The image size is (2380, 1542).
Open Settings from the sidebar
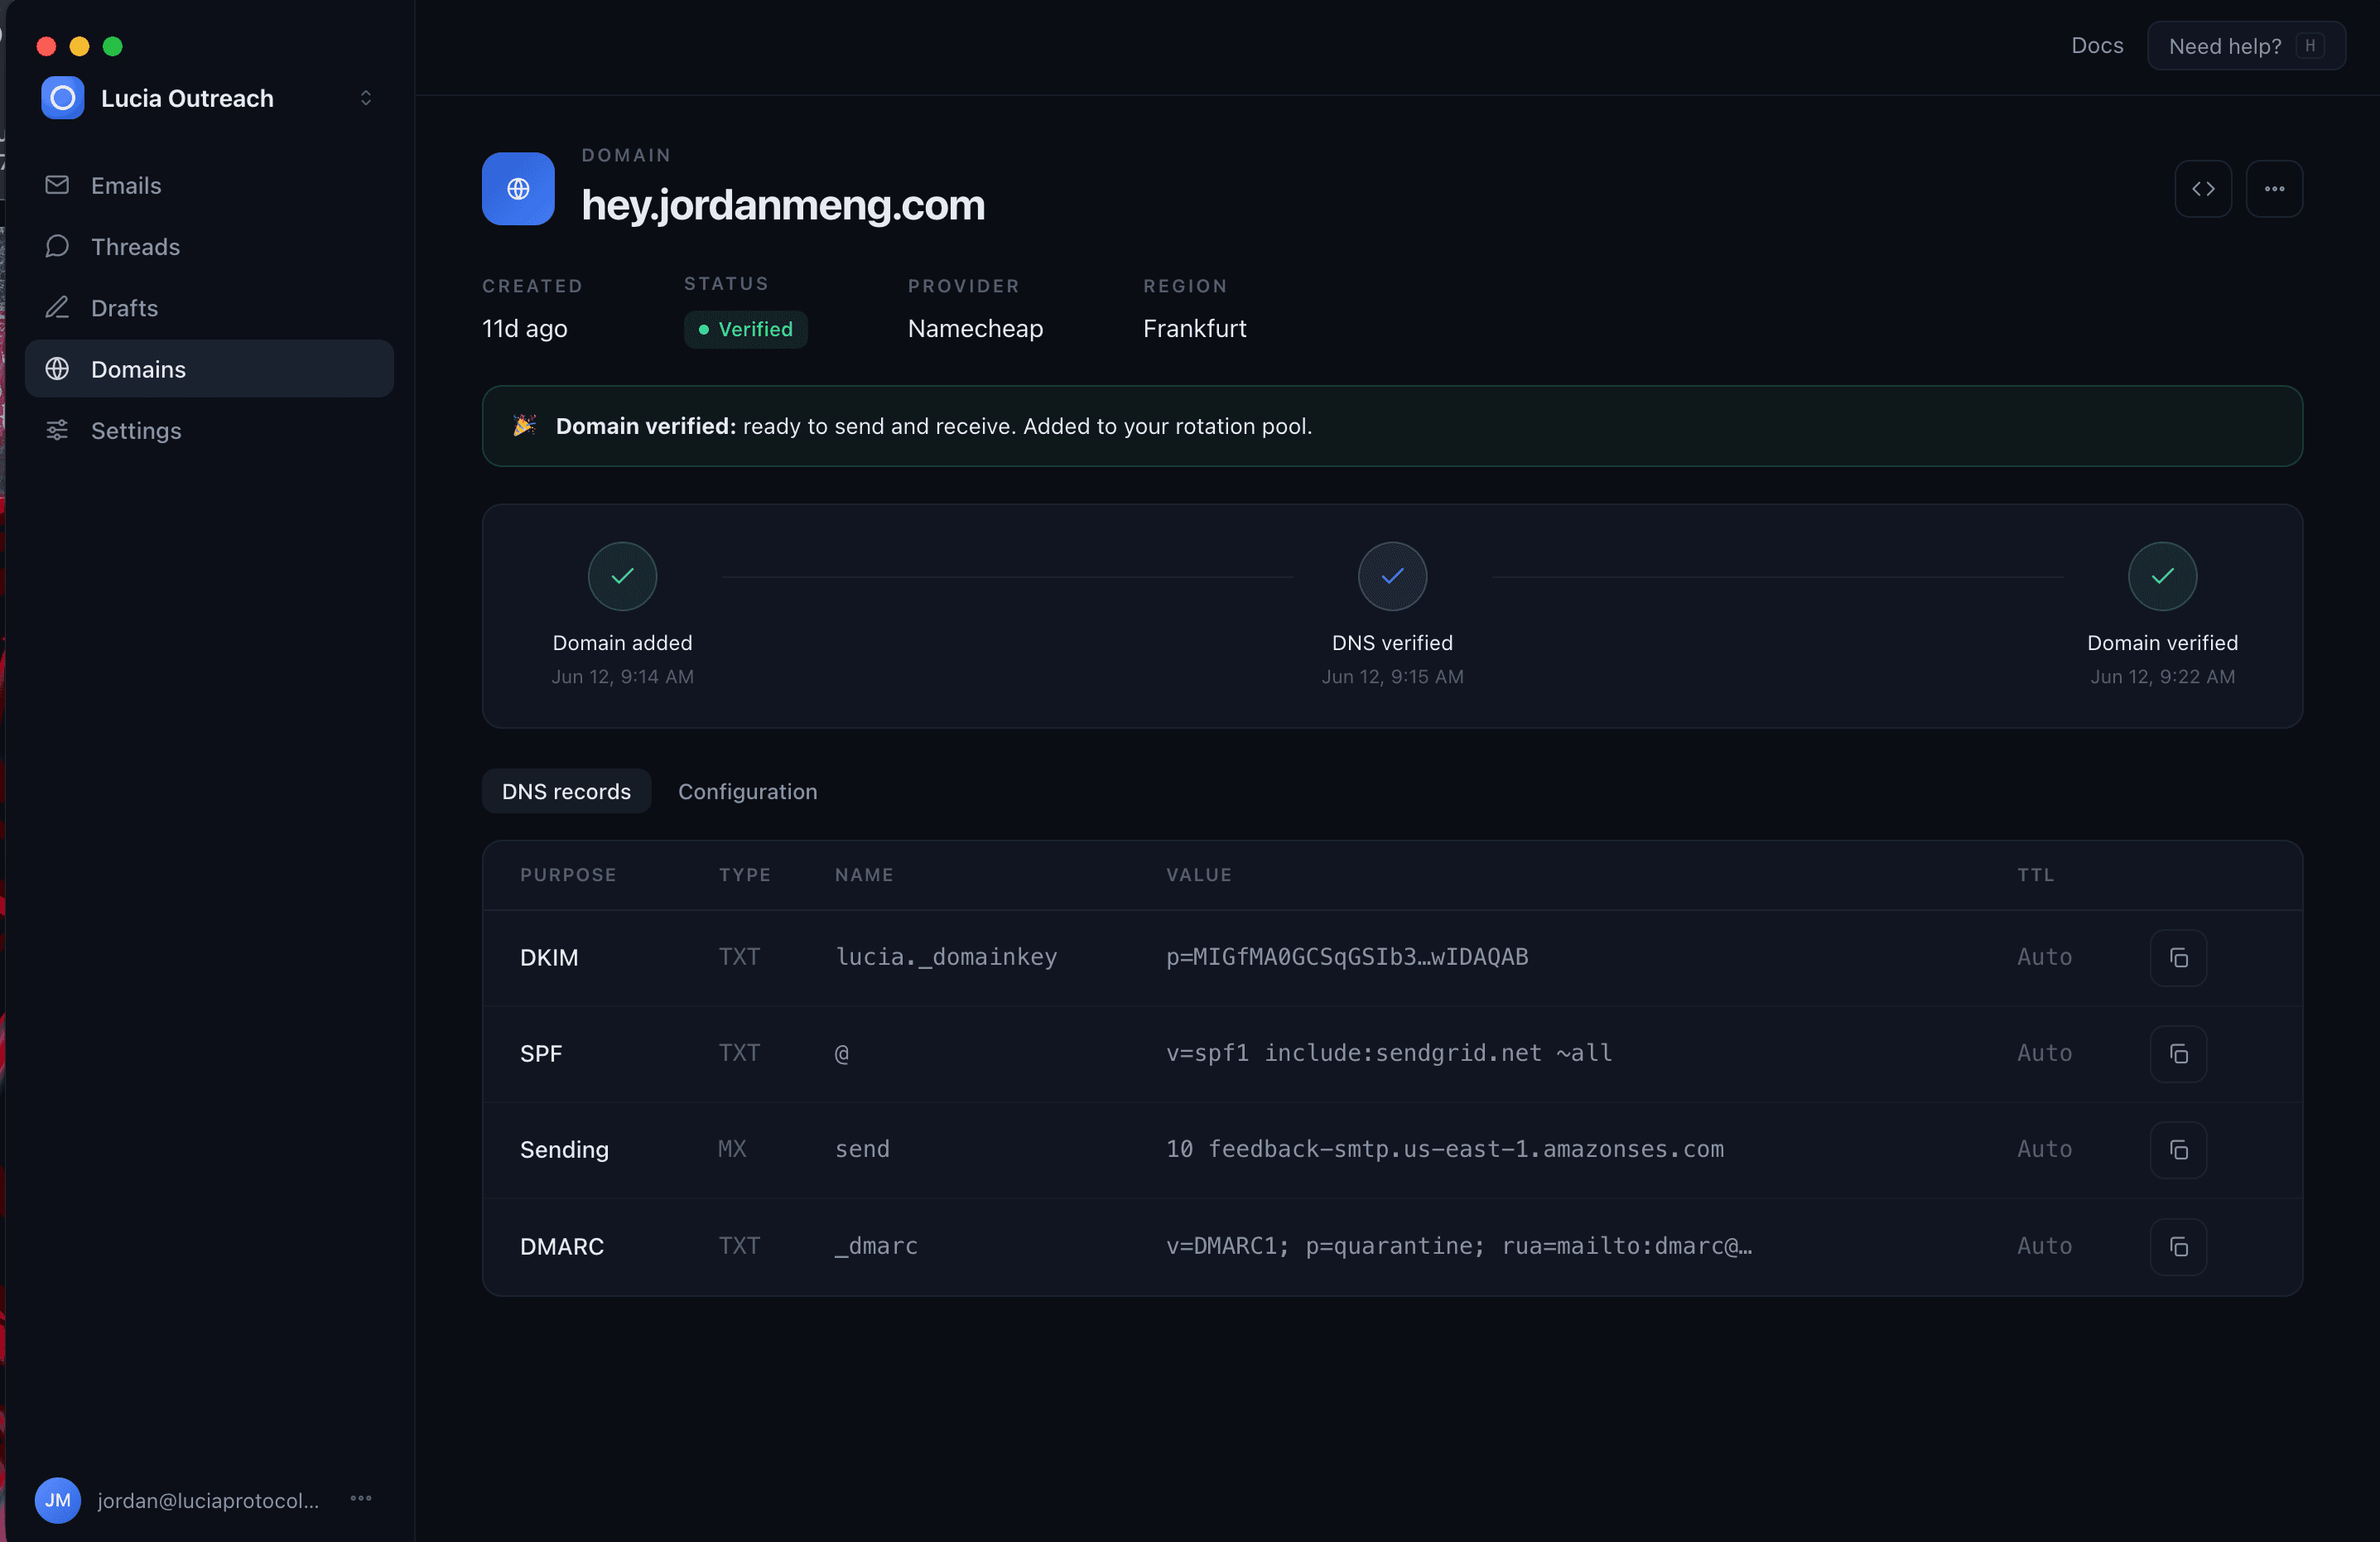(209, 430)
